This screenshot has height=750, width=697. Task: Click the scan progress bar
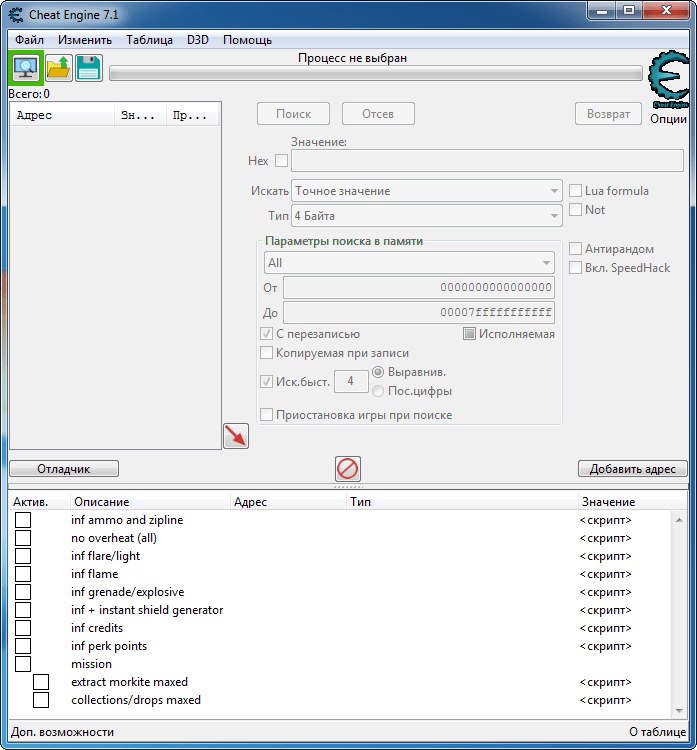(376, 74)
